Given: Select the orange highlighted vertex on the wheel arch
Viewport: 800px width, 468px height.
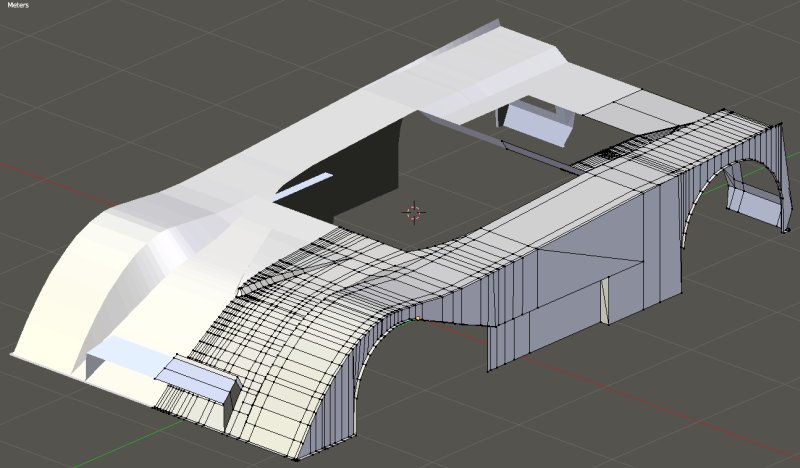Looking at the screenshot, I should point(418,318).
